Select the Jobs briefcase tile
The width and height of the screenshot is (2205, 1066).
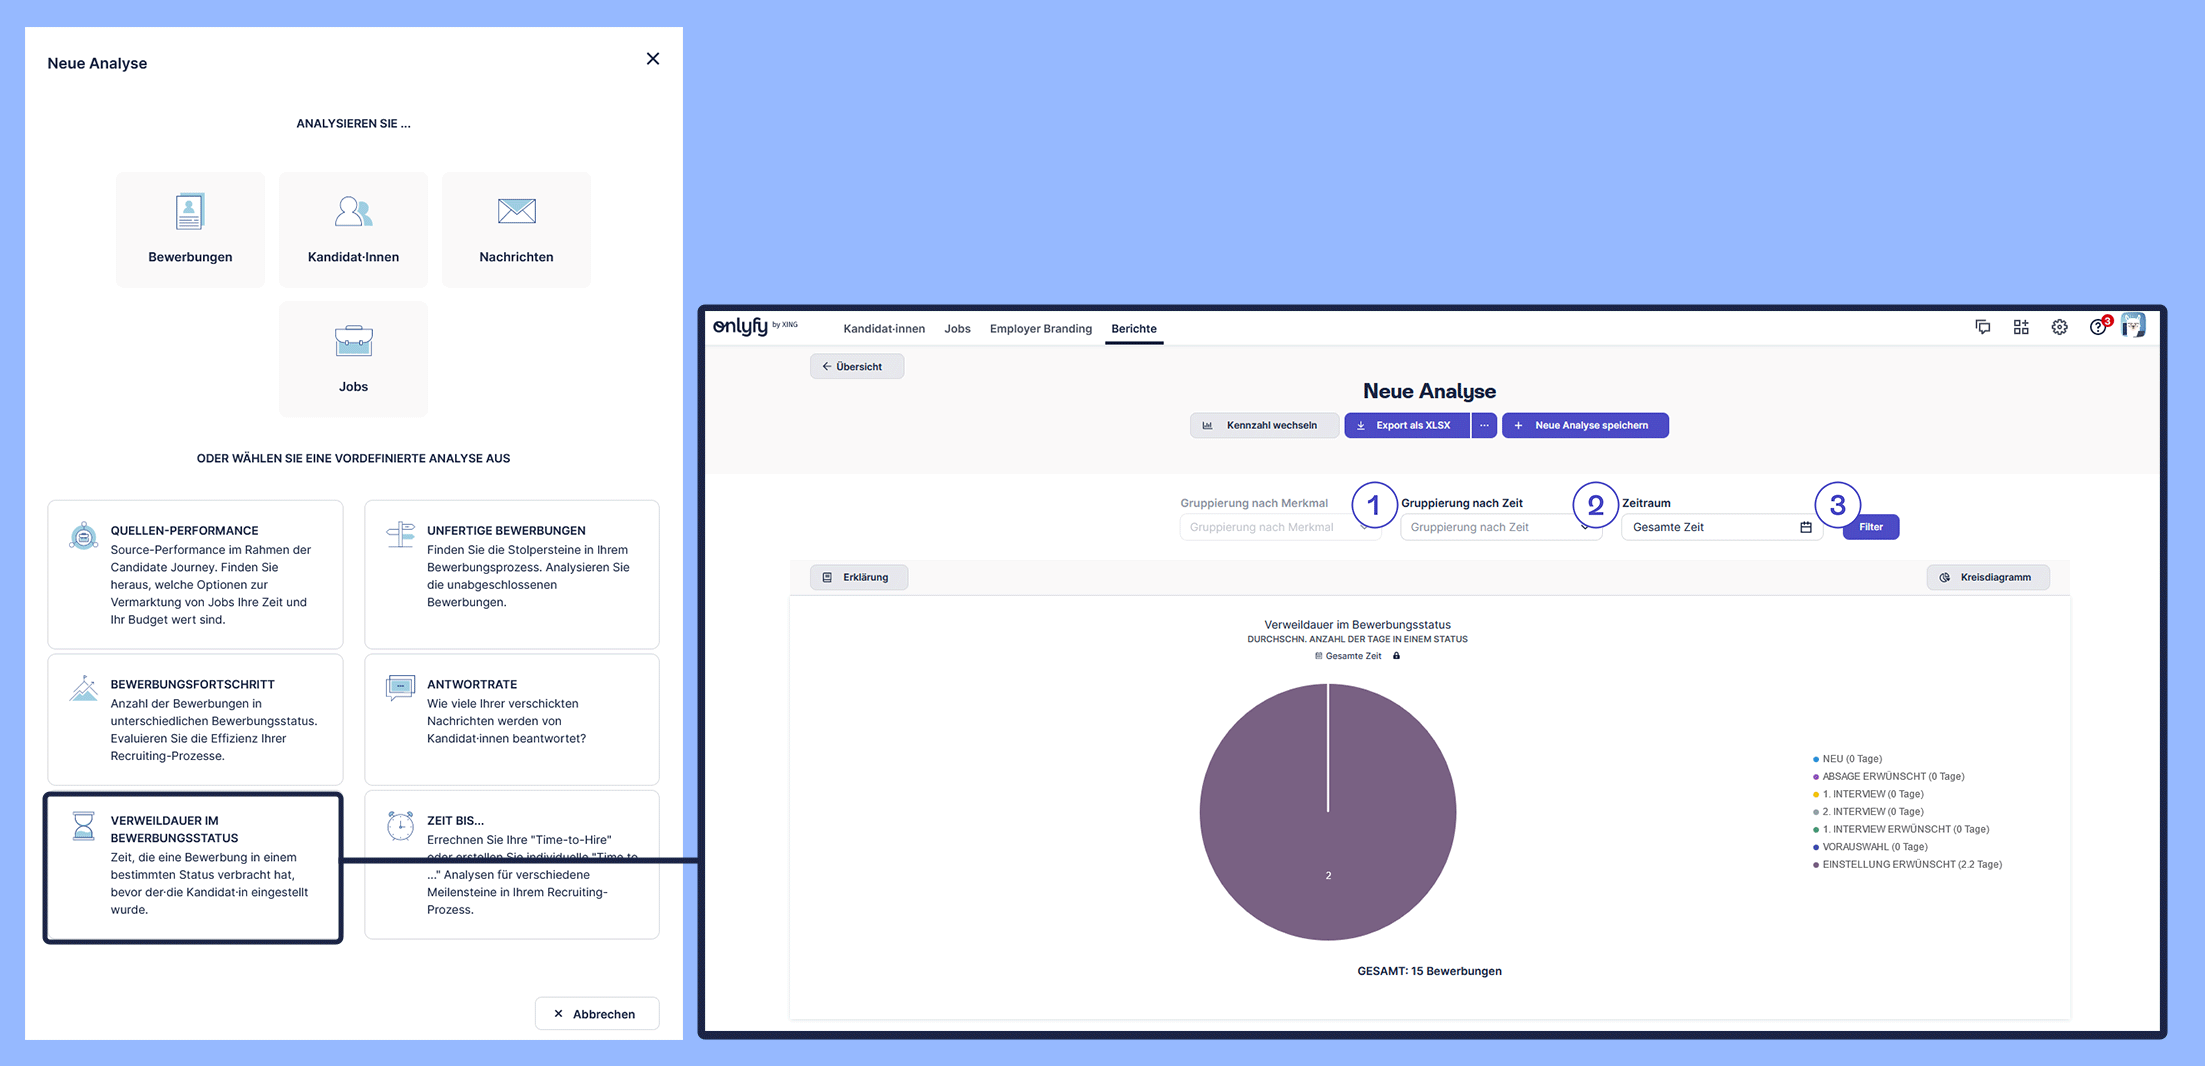[x=353, y=359]
